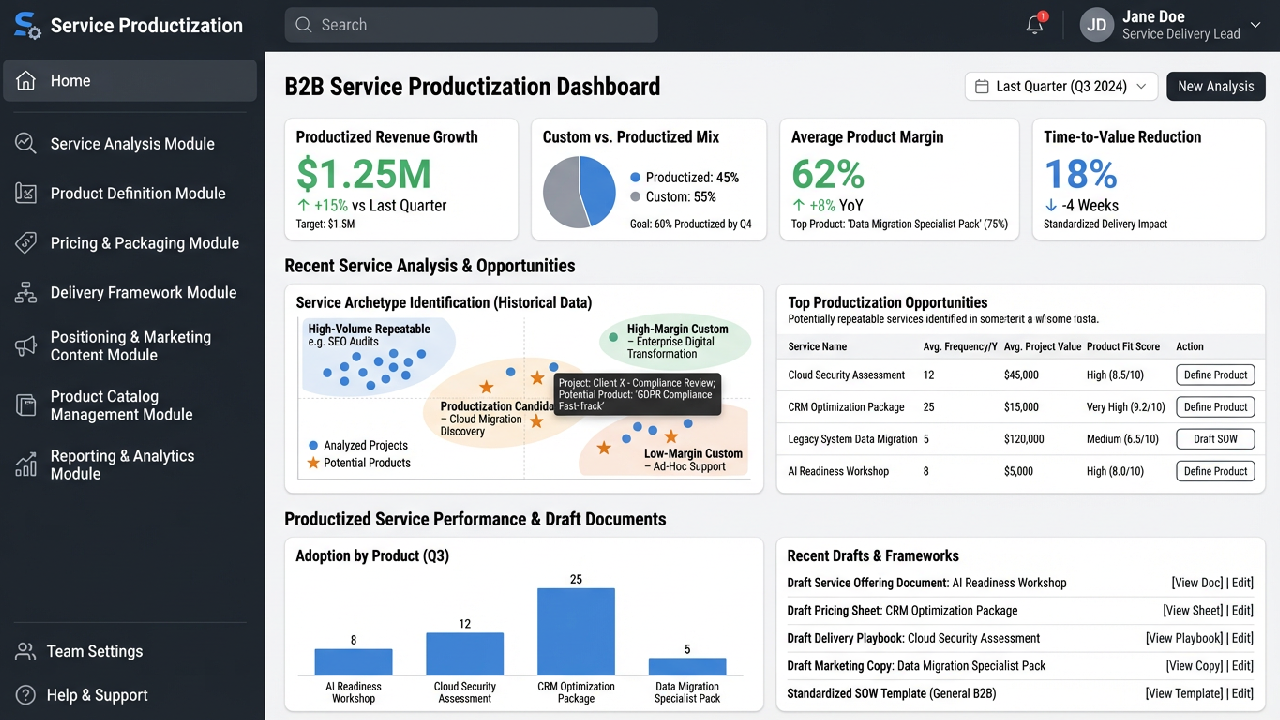Edit the CRM Optimization Package pricing sheet
This screenshot has height=720, width=1280.
(1242, 611)
